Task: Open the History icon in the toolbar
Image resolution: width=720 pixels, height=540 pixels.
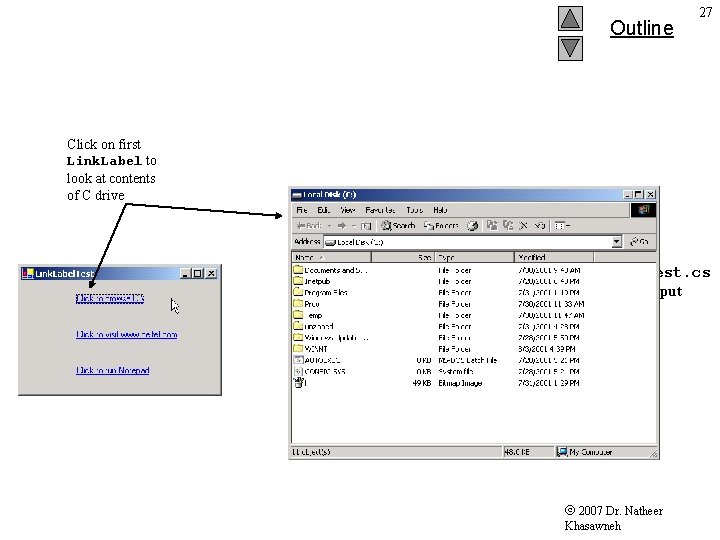Action: point(472,225)
